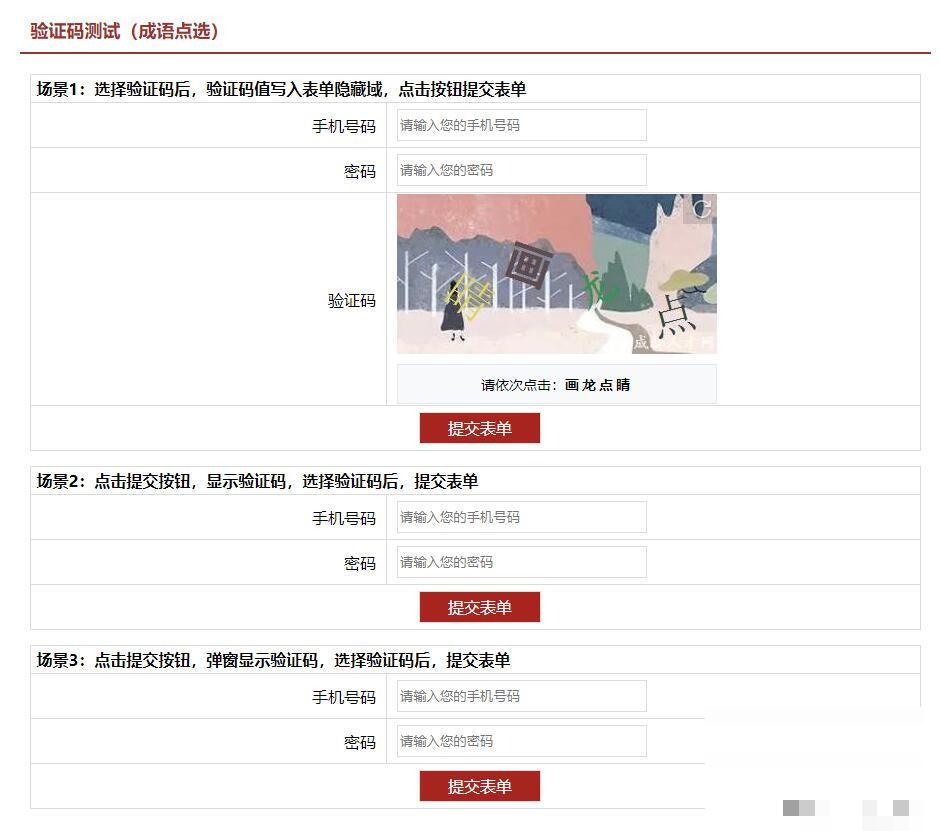Click the captcha landscape image
940x831 pixels.
pos(557,273)
